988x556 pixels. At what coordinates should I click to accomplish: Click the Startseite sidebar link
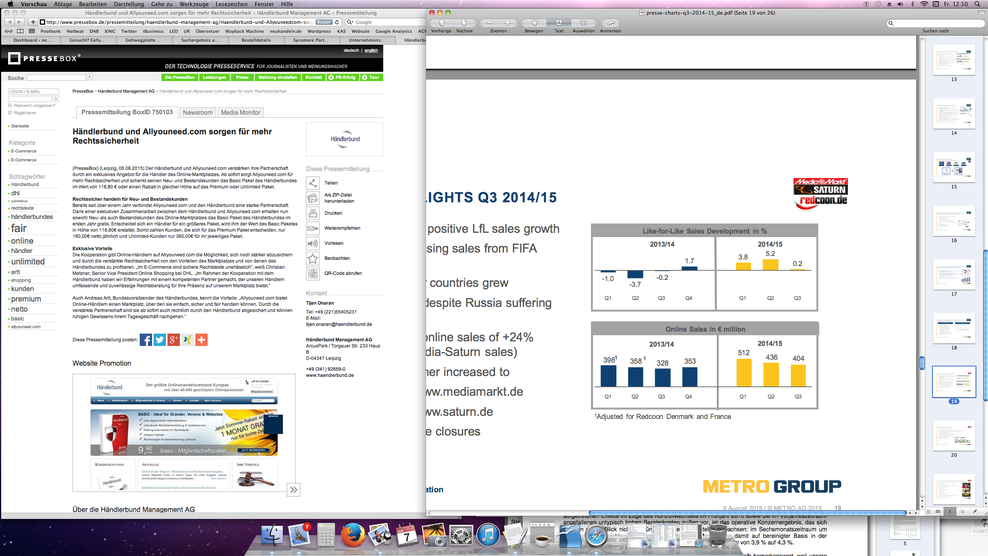pos(20,126)
